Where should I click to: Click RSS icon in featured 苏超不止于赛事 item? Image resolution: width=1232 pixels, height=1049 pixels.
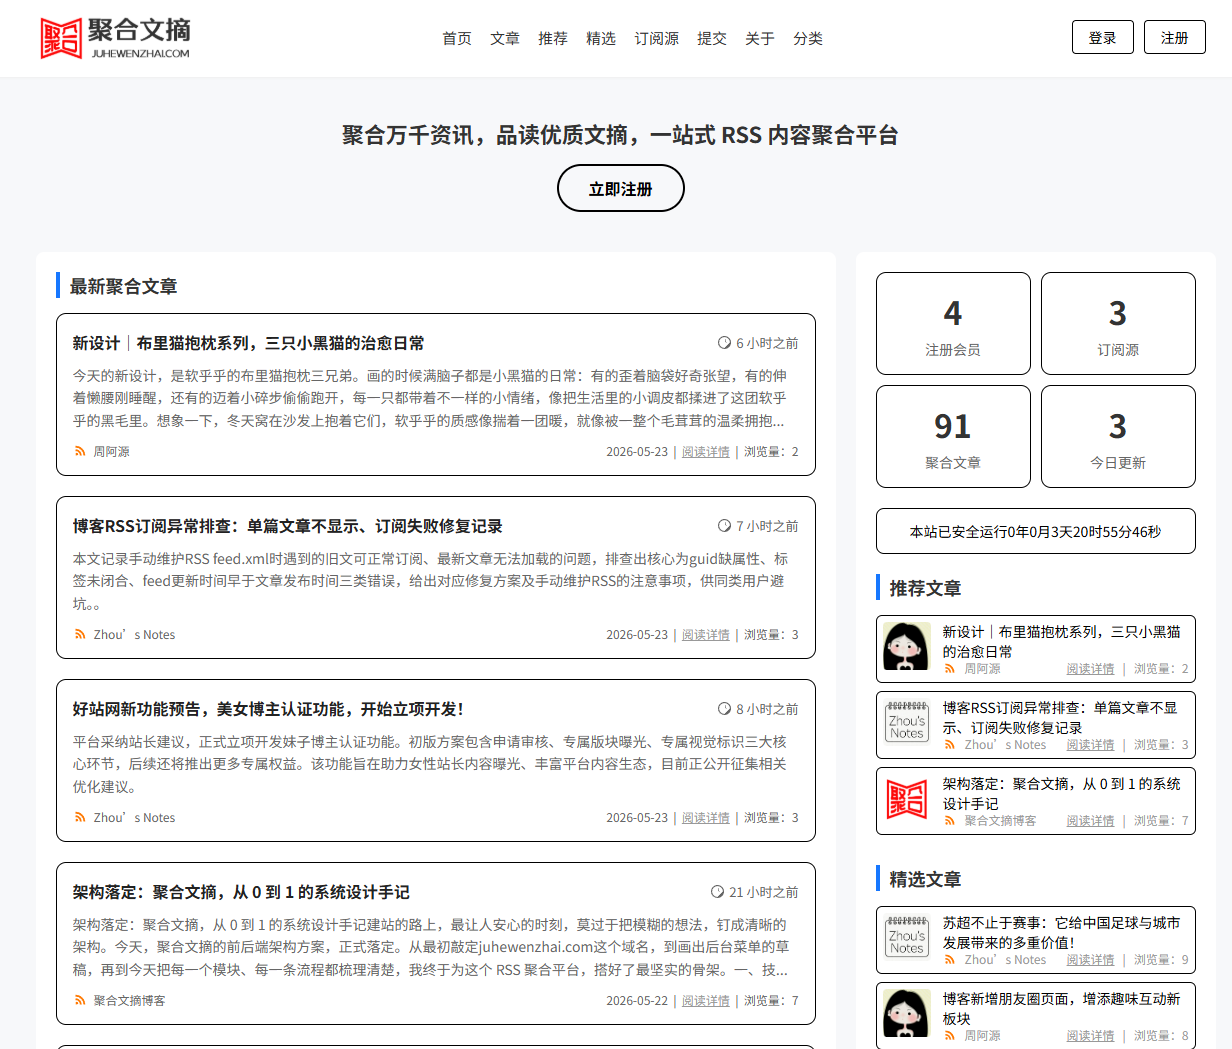[950, 960]
